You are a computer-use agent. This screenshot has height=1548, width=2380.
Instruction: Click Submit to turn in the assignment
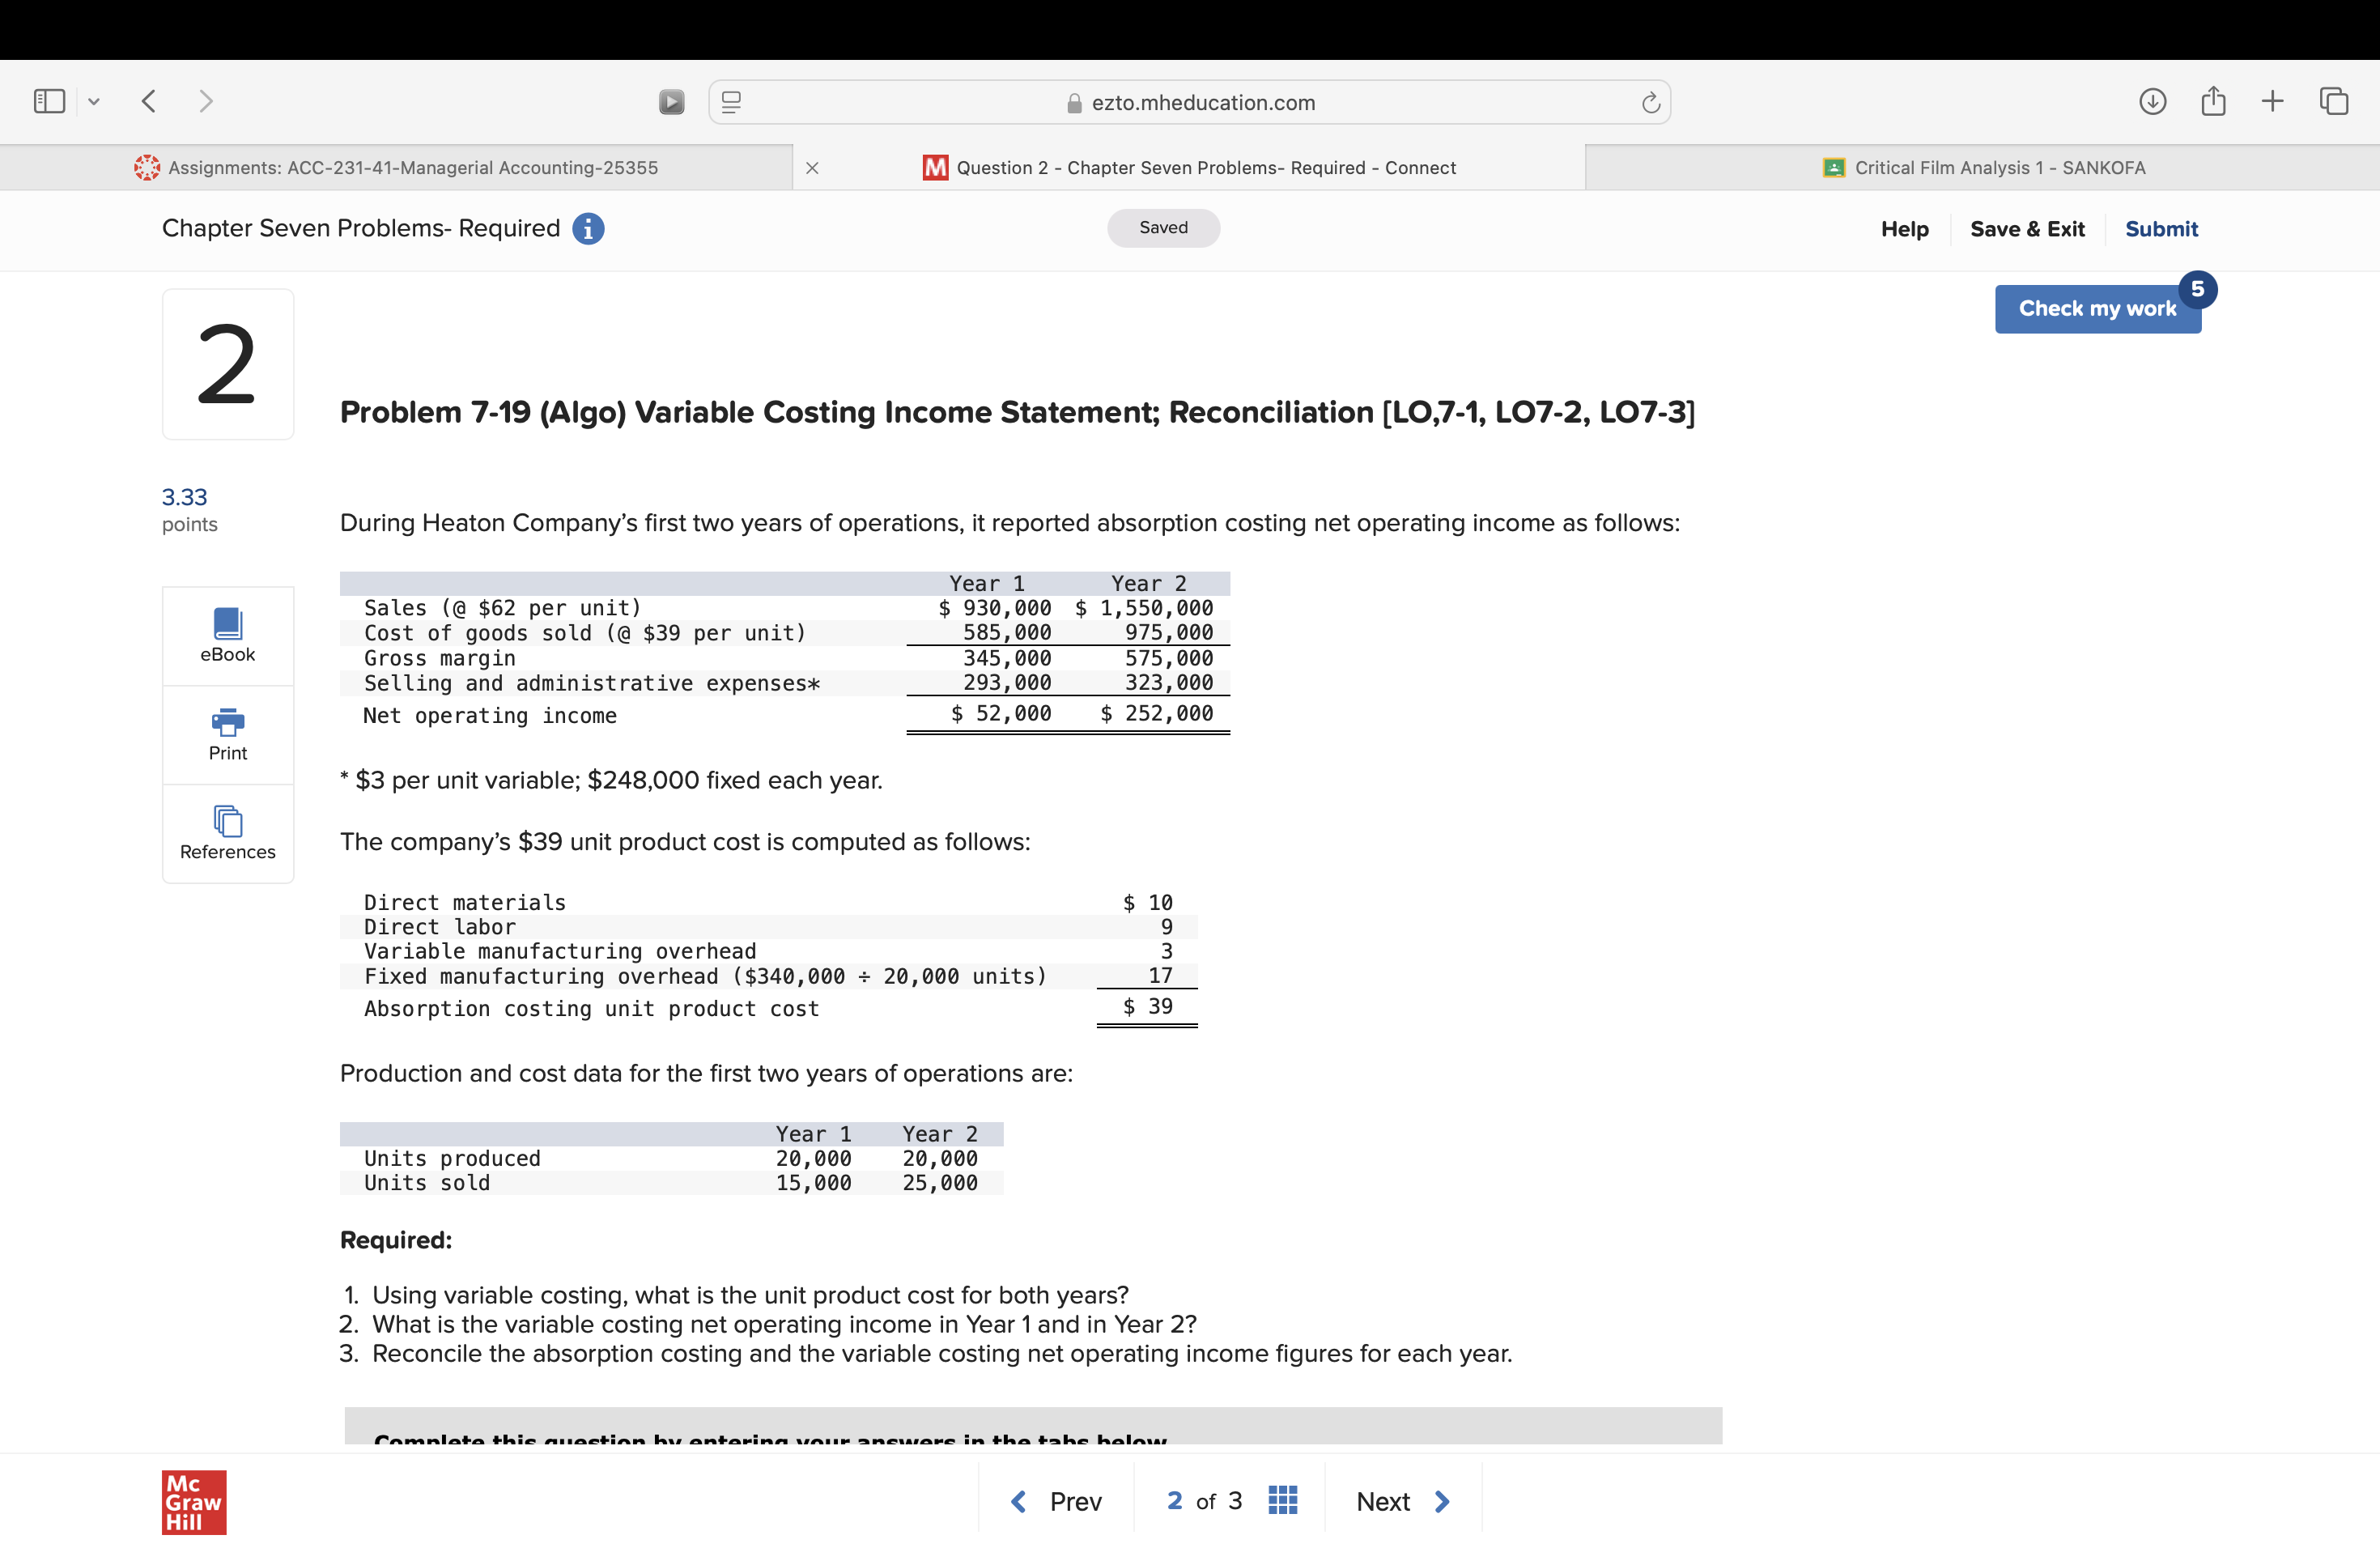[2161, 229]
